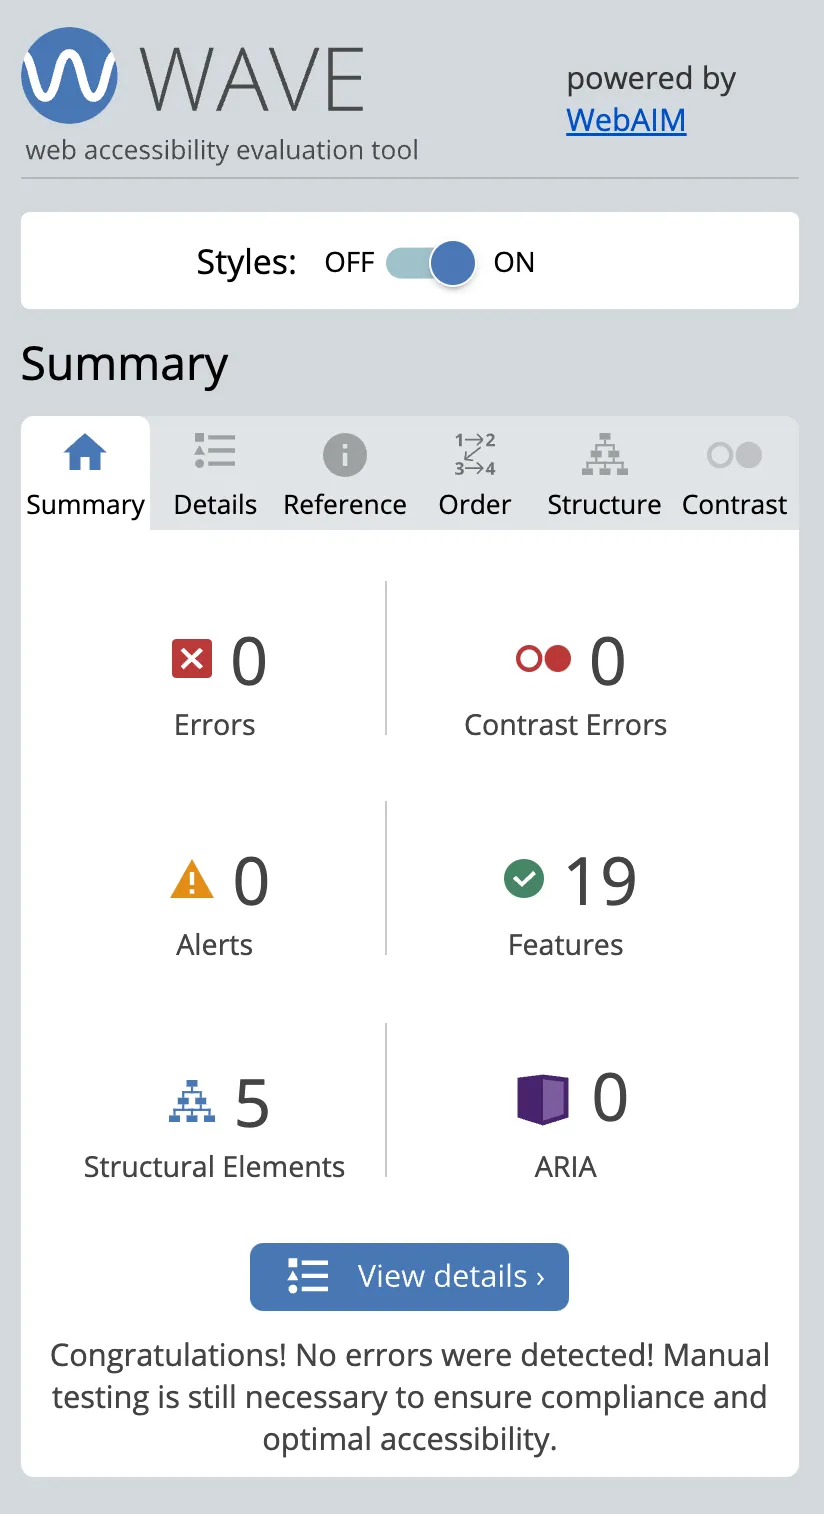This screenshot has height=1514, width=824.
Task: Switch to the Details tab
Action: point(214,505)
